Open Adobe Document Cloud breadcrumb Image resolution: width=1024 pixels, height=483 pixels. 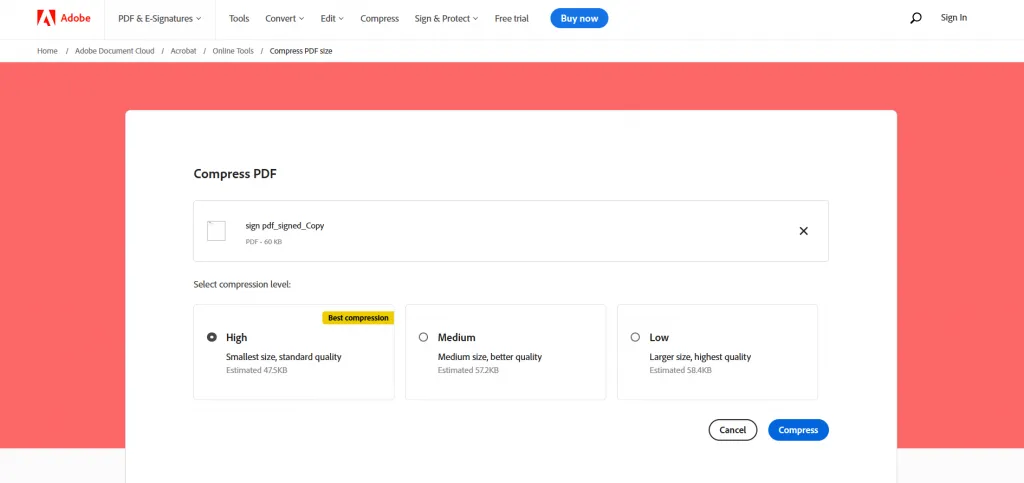pos(115,51)
